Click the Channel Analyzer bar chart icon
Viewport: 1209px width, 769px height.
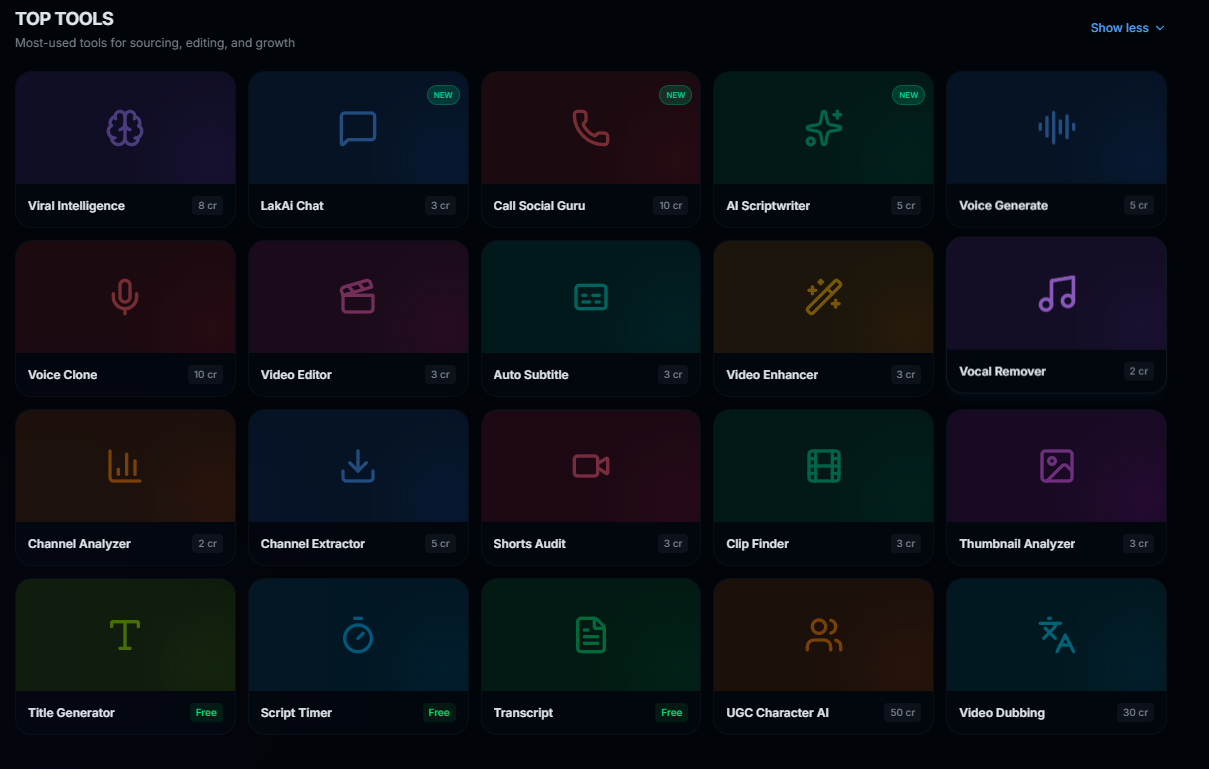[x=125, y=466]
